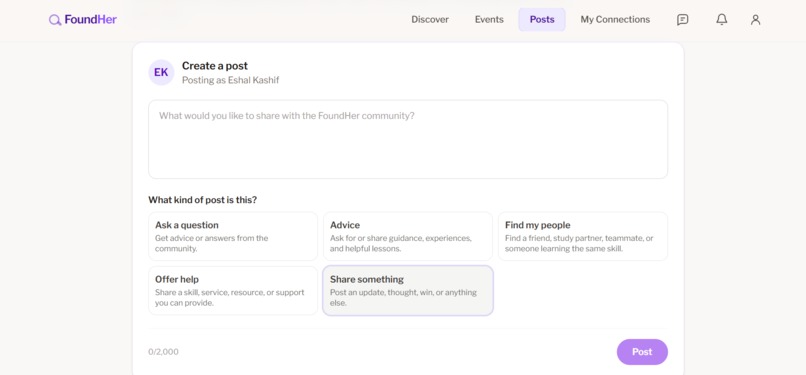Go to the Discover page
Image resolution: width=806 pixels, height=375 pixels.
pyautogui.click(x=430, y=20)
